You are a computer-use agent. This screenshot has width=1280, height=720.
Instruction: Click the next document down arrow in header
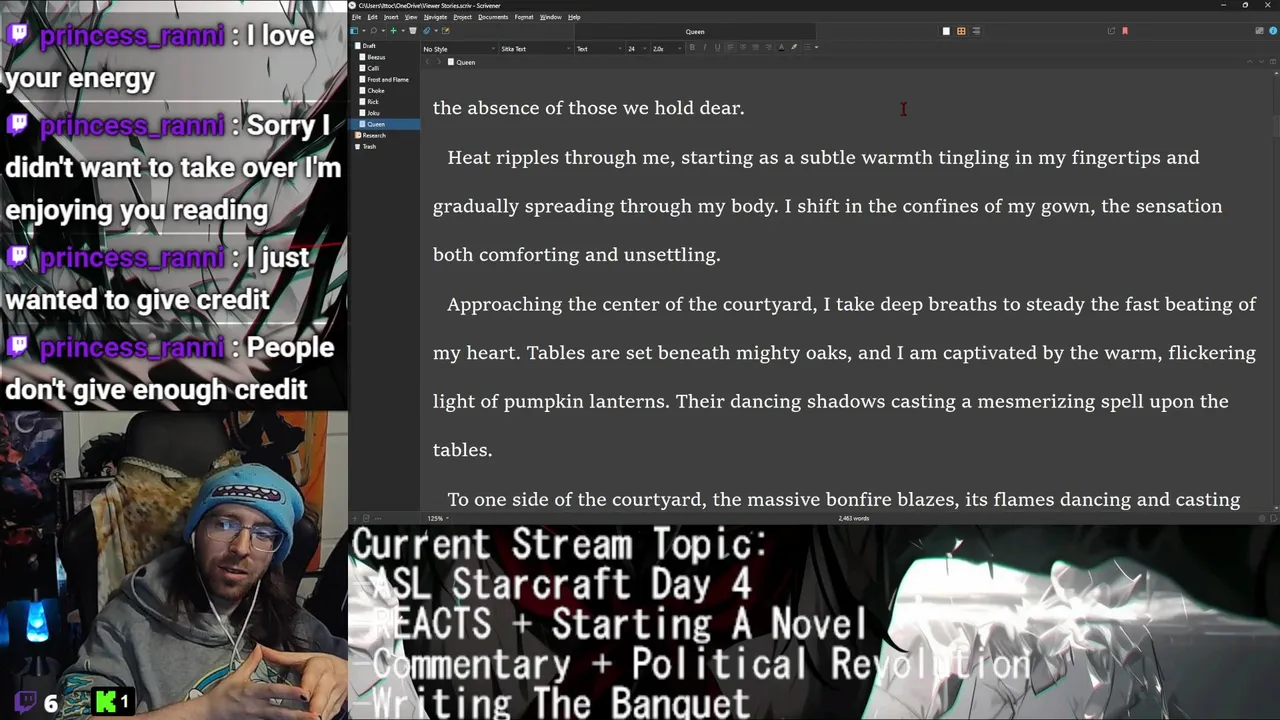pos(1262,62)
